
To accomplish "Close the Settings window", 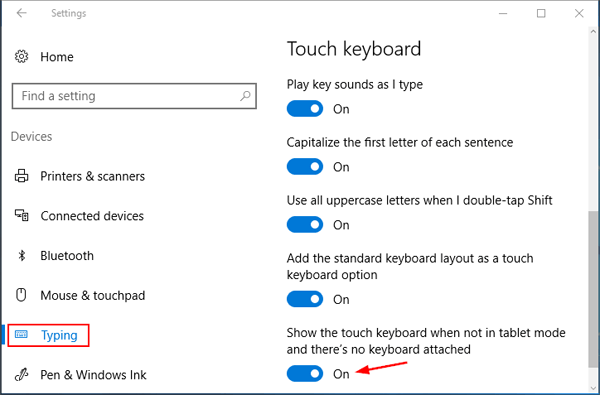I will (x=579, y=13).
